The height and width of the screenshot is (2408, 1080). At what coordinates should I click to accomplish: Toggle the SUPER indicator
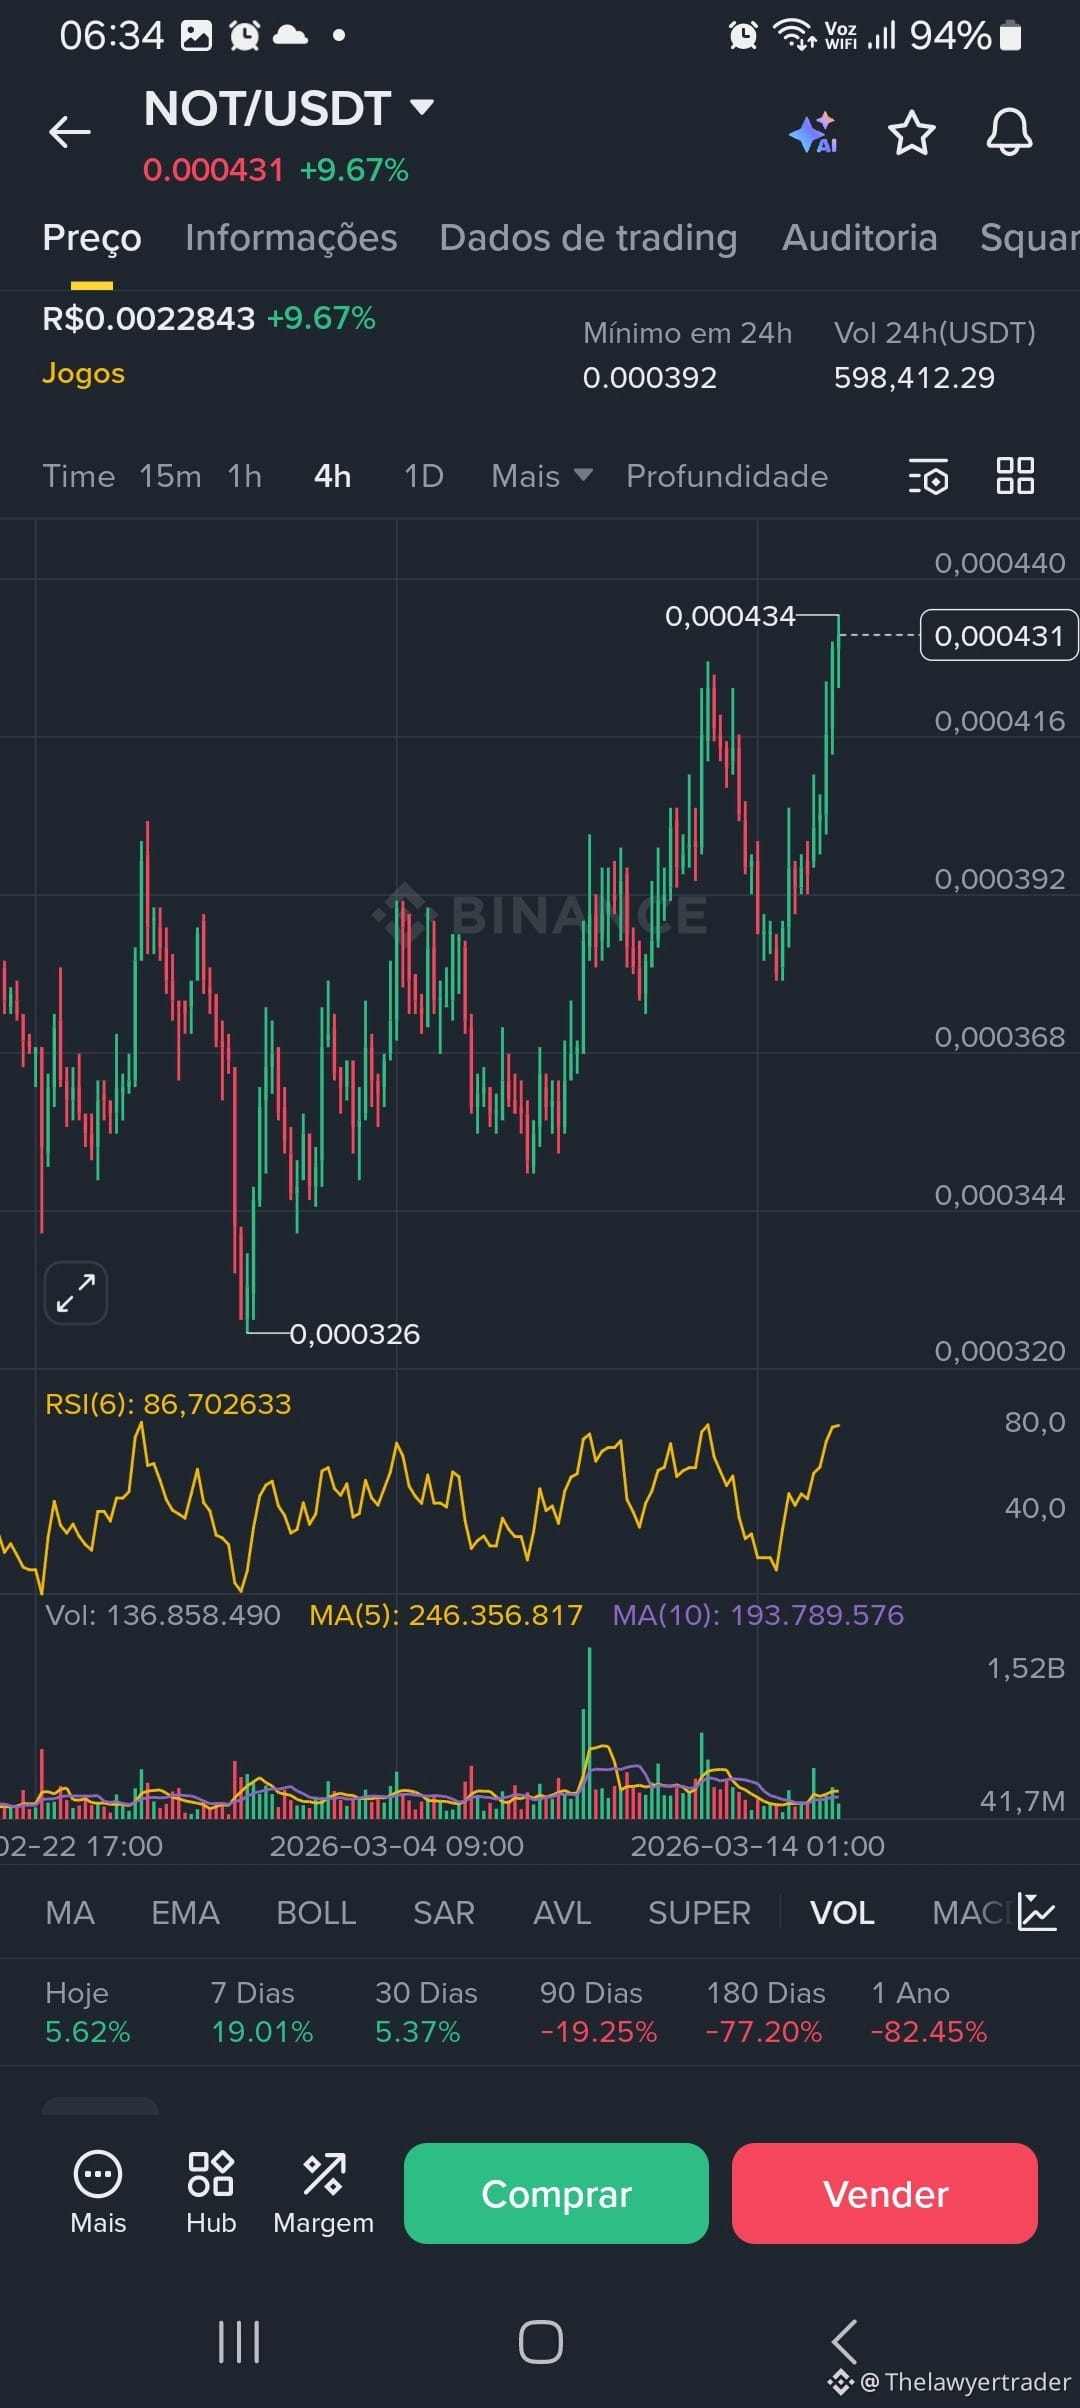pyautogui.click(x=699, y=1913)
